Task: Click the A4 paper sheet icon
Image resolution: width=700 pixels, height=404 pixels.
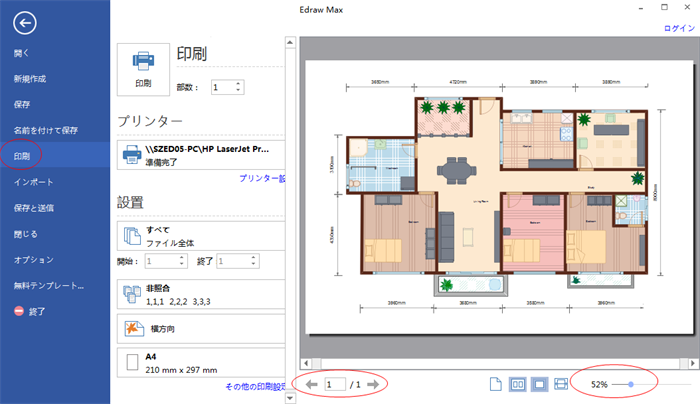Action: [x=132, y=362]
